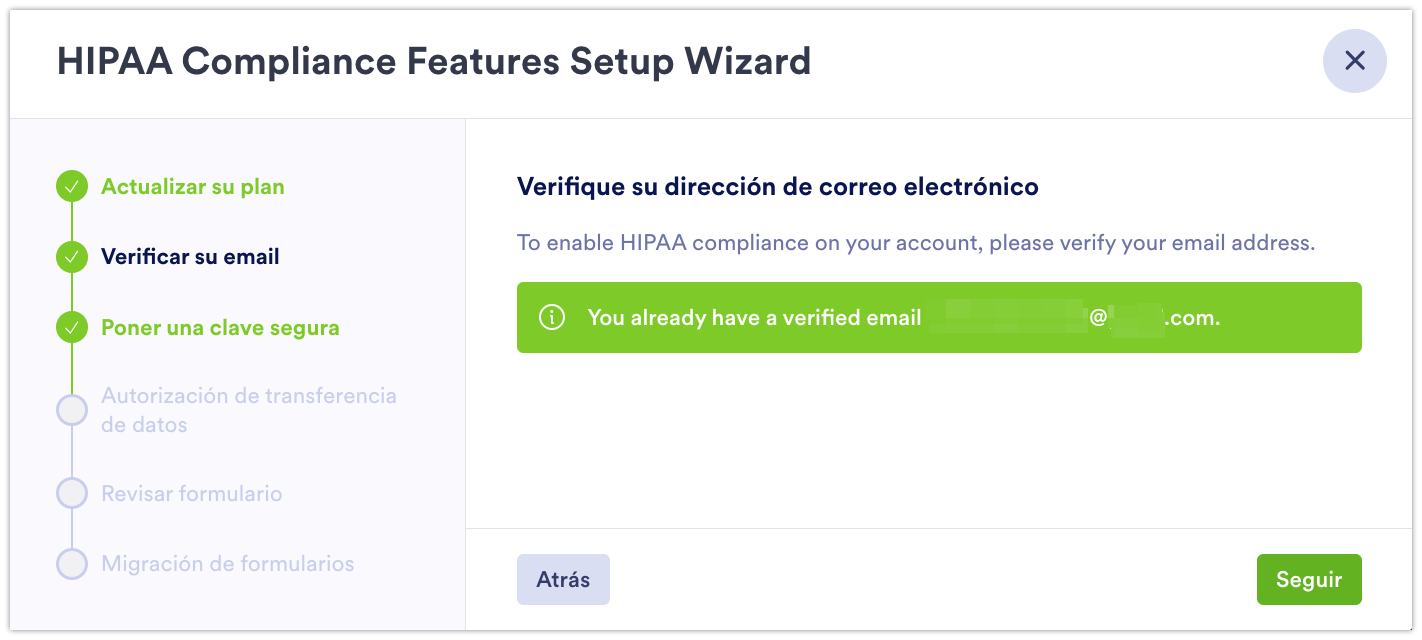Click the grey step circle for Autorización de transferencia
Viewport: 1422px width, 640px height.
click(x=72, y=410)
